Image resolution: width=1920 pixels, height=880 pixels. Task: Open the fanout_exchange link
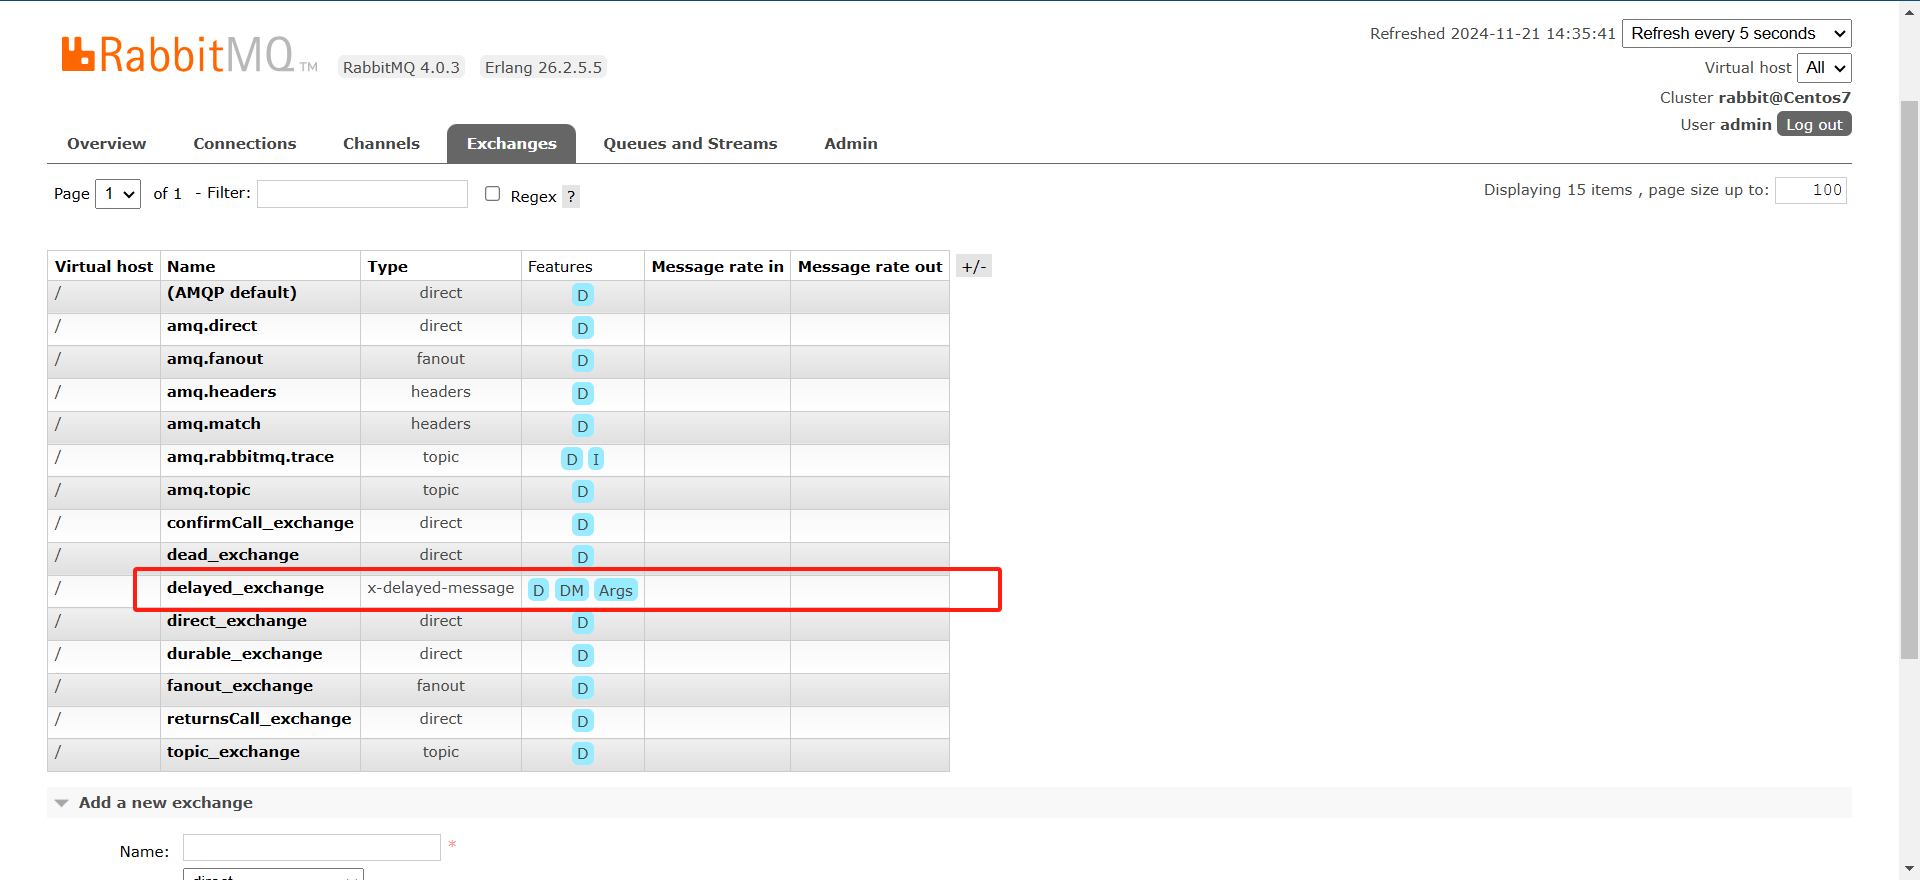240,686
